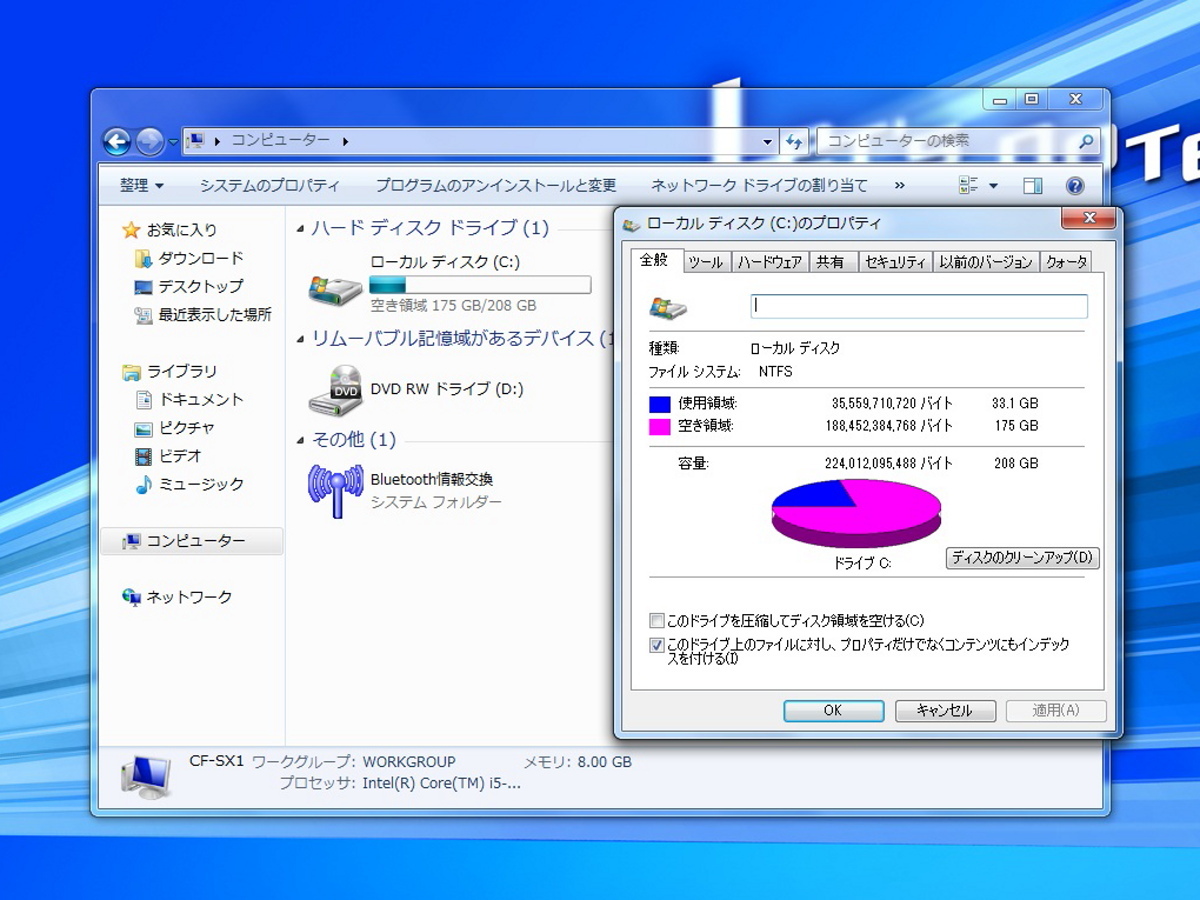
Task: Click the コンピューターの検索 search box
Action: point(958,141)
